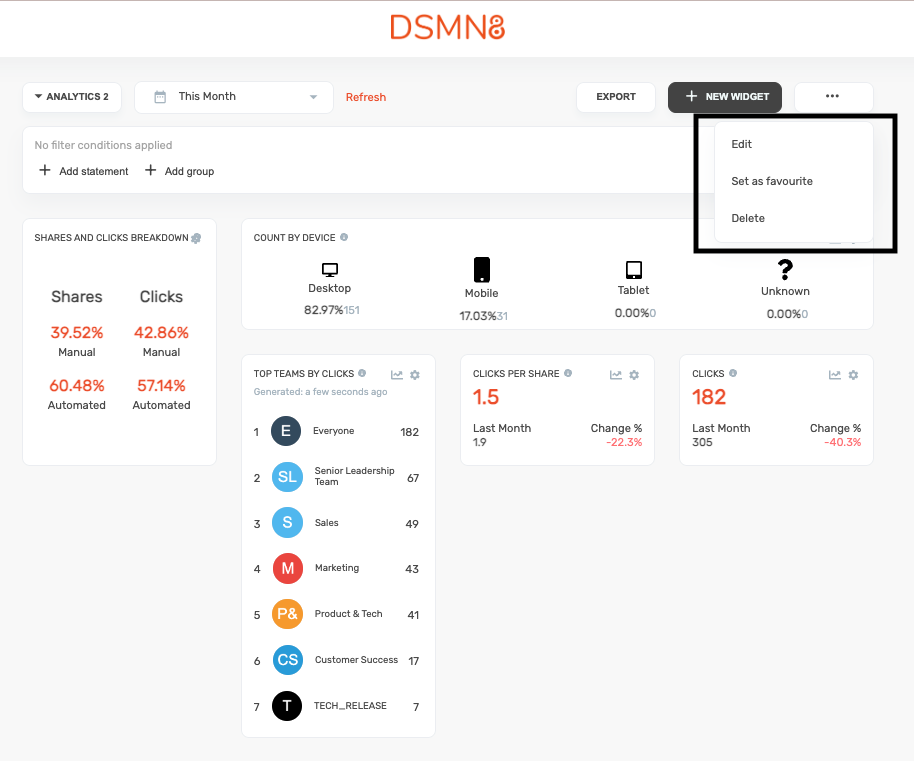Open chart view icon in Top Teams widget
This screenshot has width=914, height=761.
click(x=397, y=375)
